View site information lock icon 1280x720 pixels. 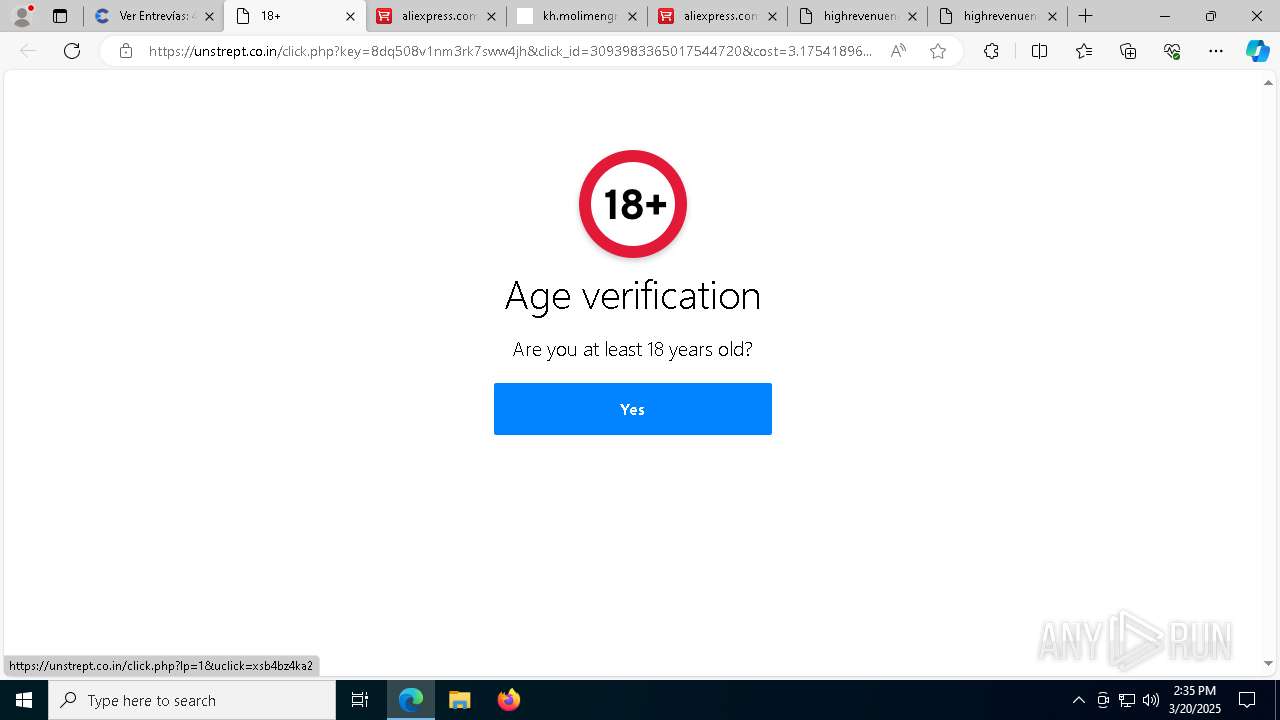[x=125, y=51]
